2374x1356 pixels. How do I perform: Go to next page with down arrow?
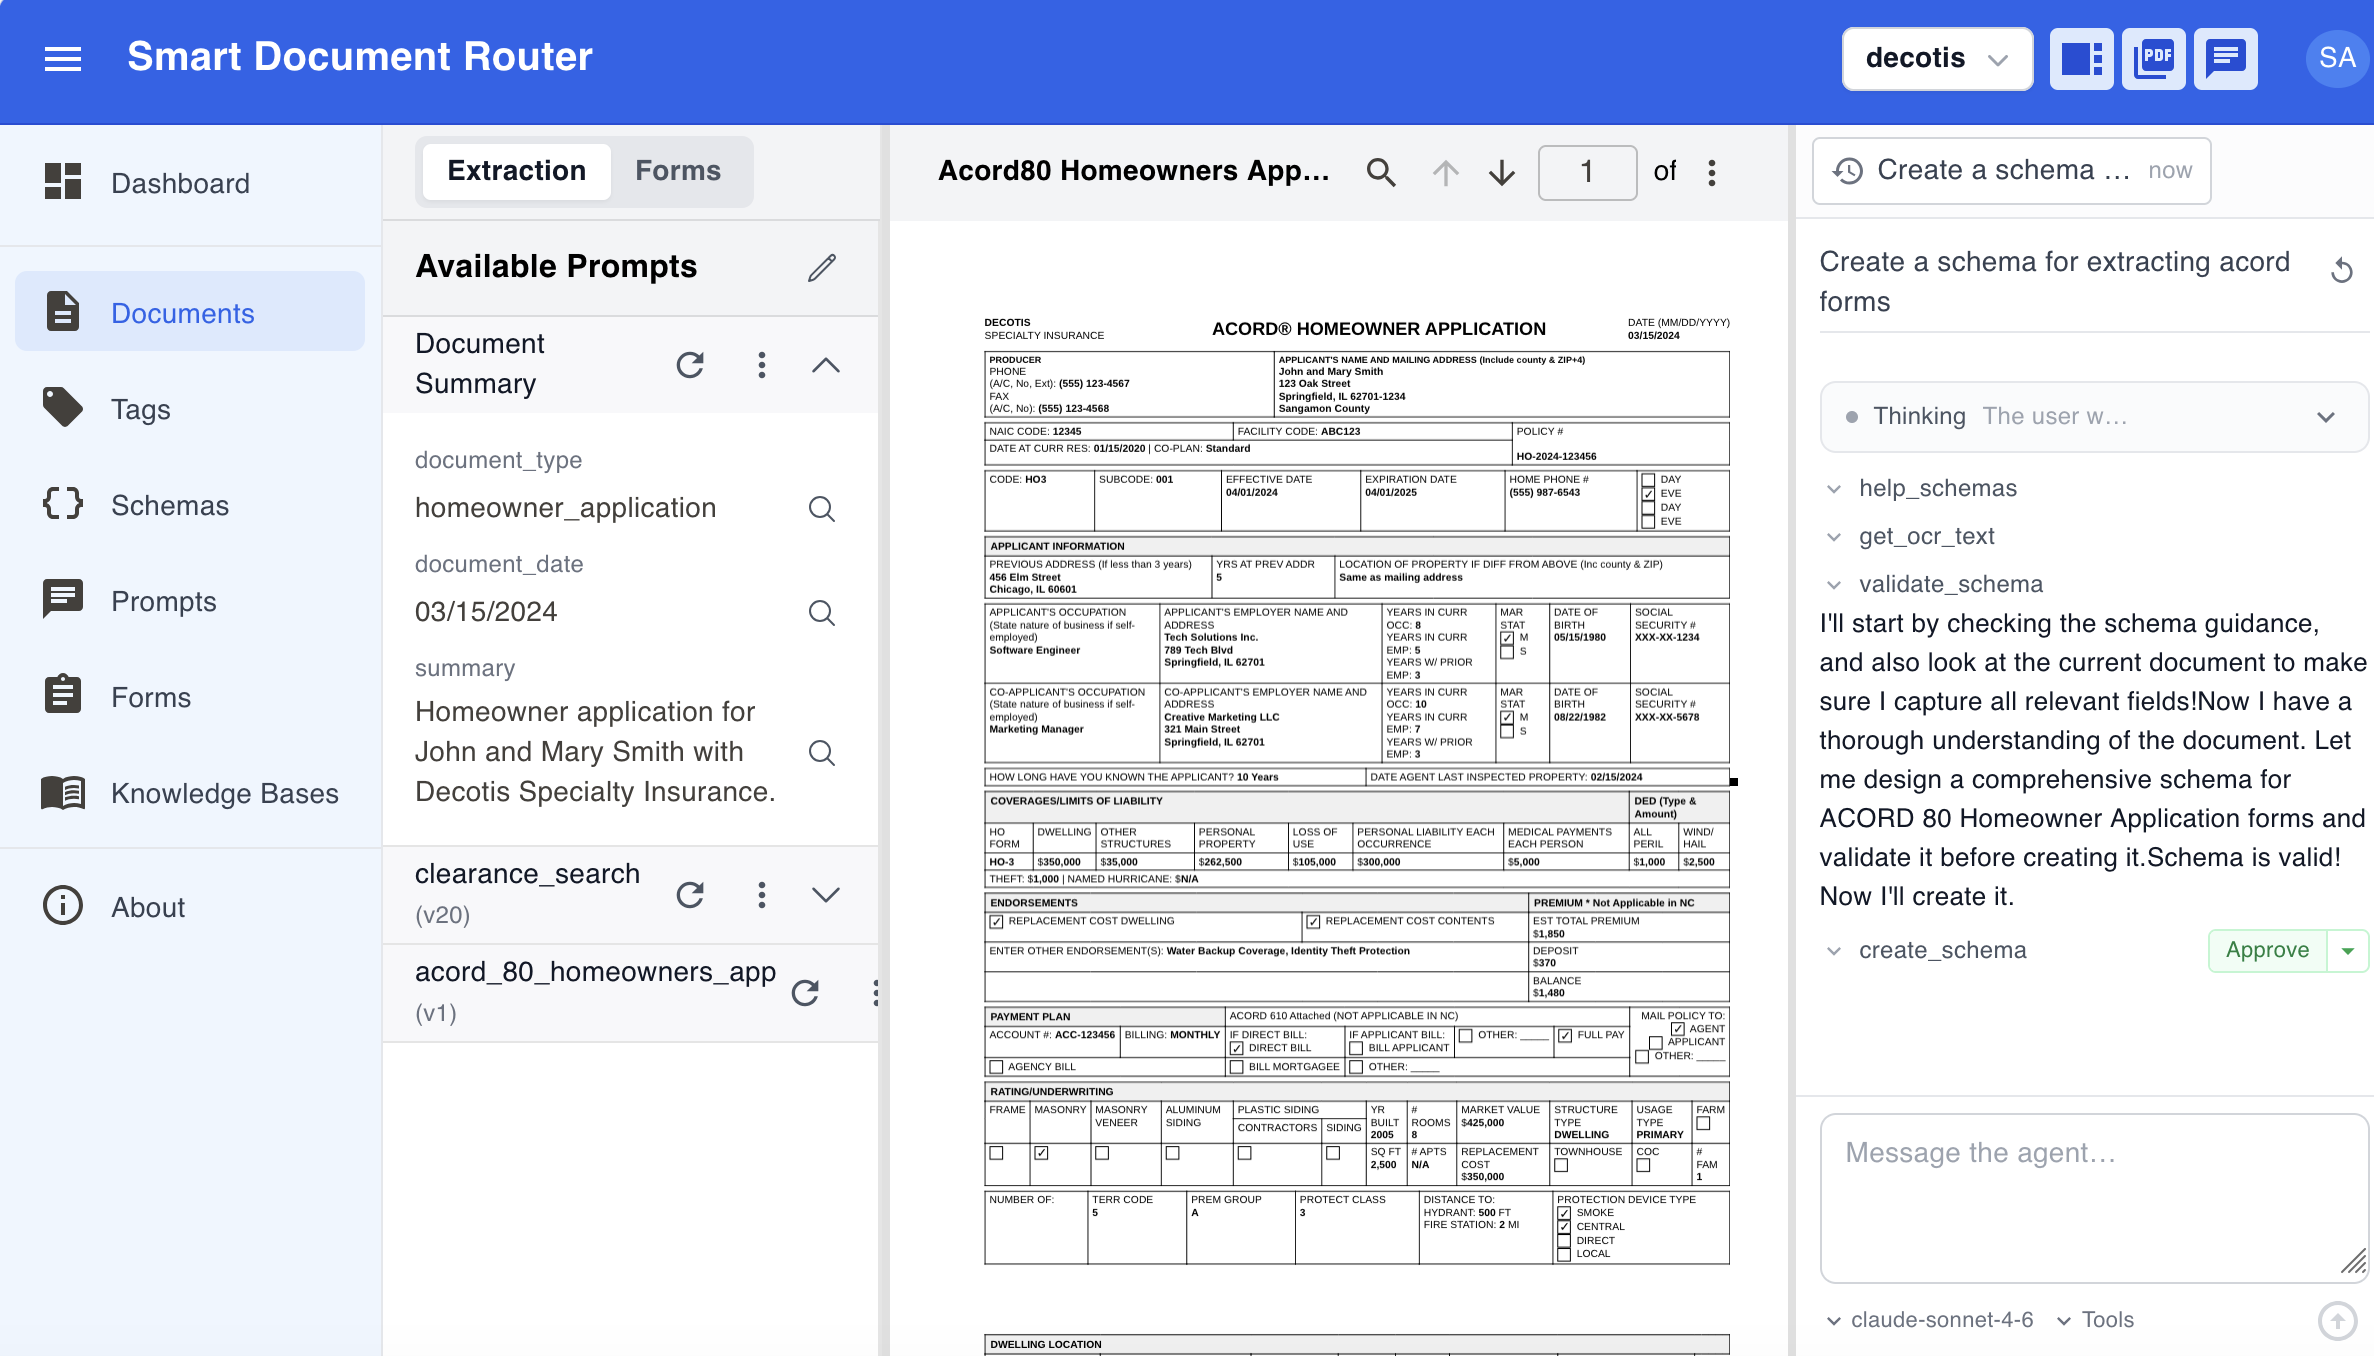(1501, 172)
